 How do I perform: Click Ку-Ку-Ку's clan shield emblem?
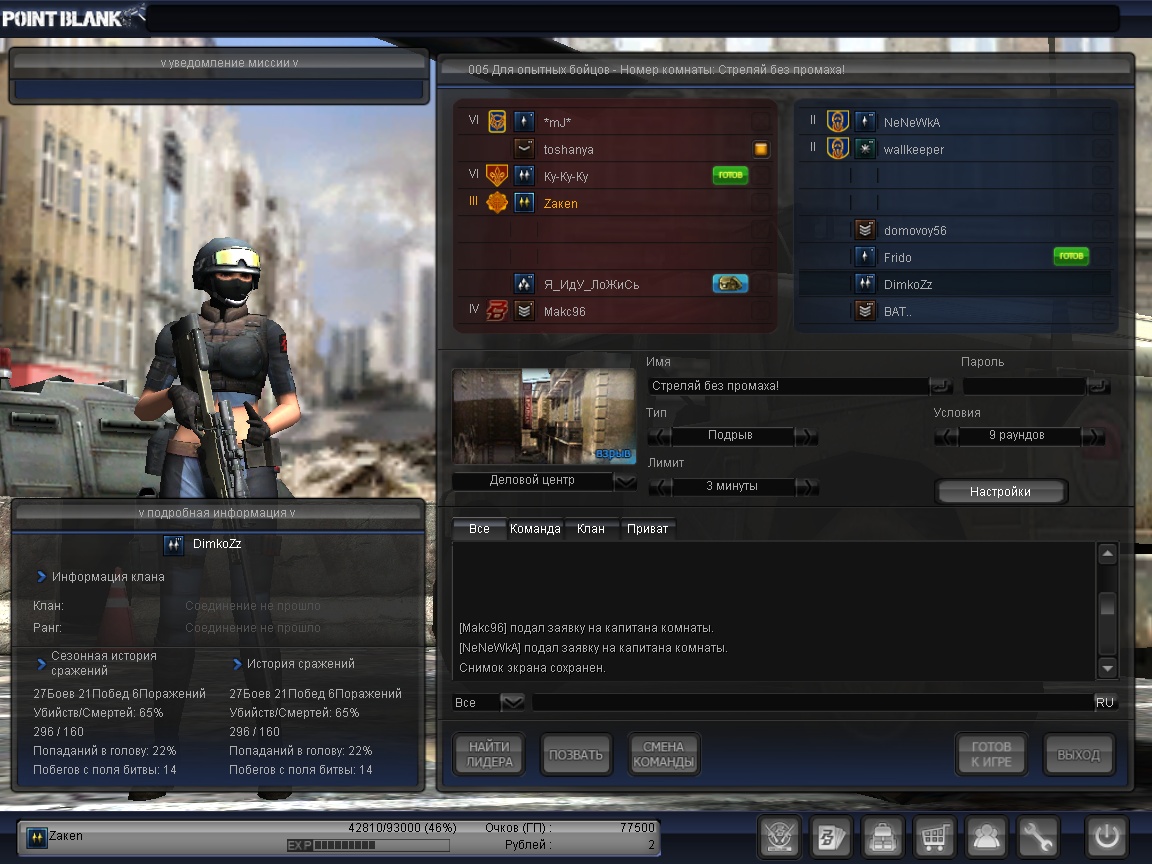click(x=497, y=176)
